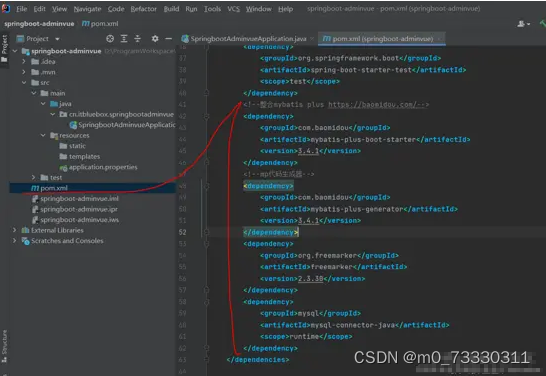
Task: Collapse the resources folder
Action: (x=43, y=135)
